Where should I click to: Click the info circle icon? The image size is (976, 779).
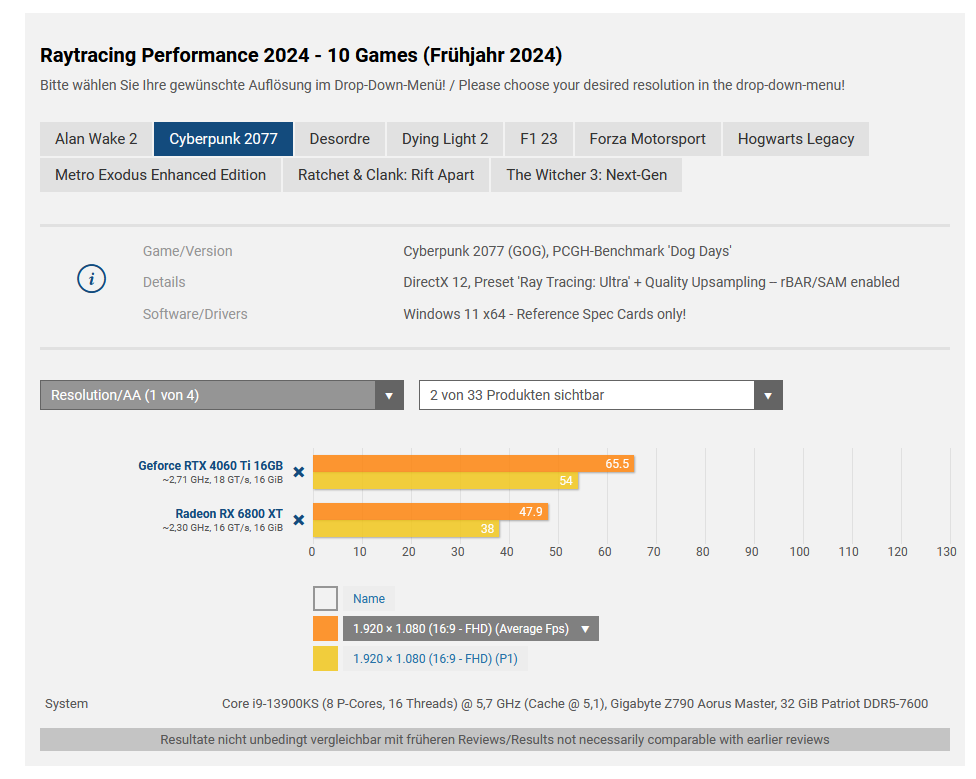point(92,279)
